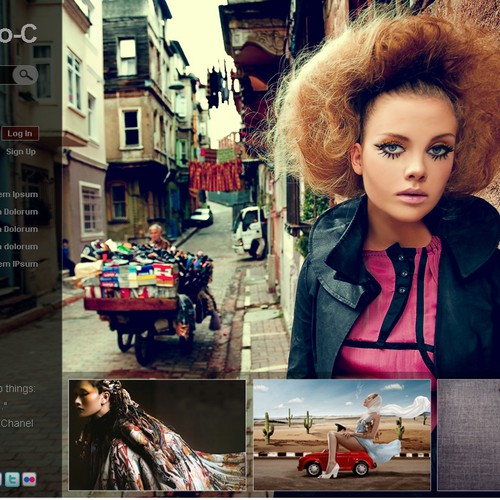Open thumbnail of woman in patterned shawl
Screen dimensions: 500x500
(157, 435)
